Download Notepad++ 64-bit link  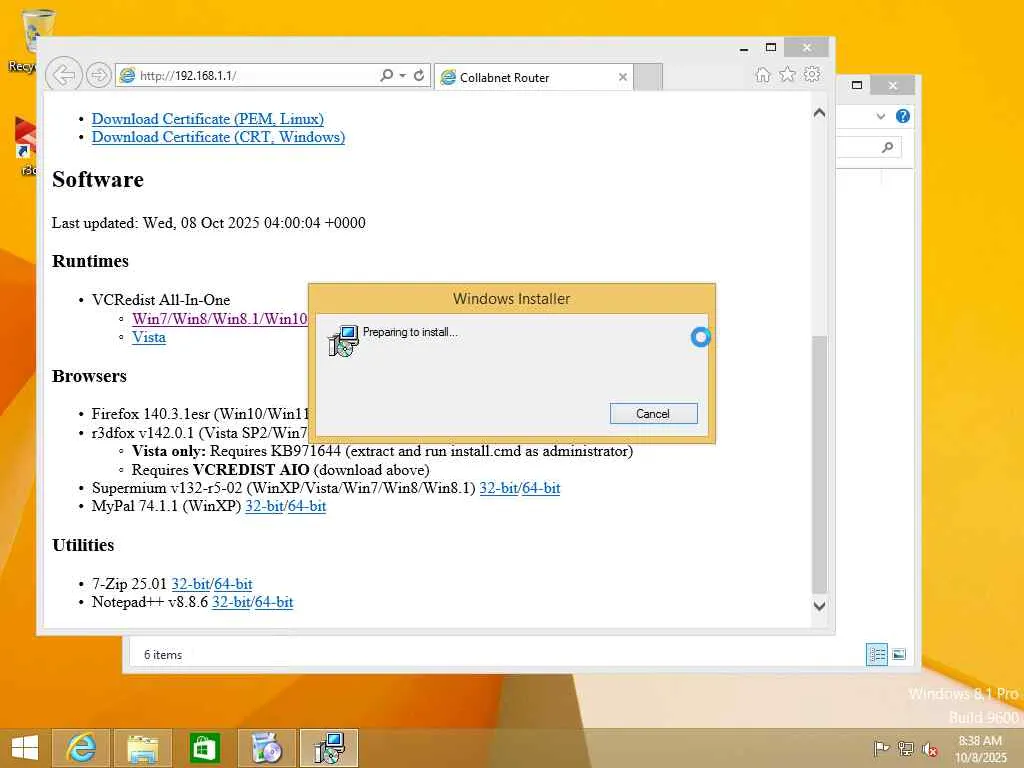(x=274, y=602)
